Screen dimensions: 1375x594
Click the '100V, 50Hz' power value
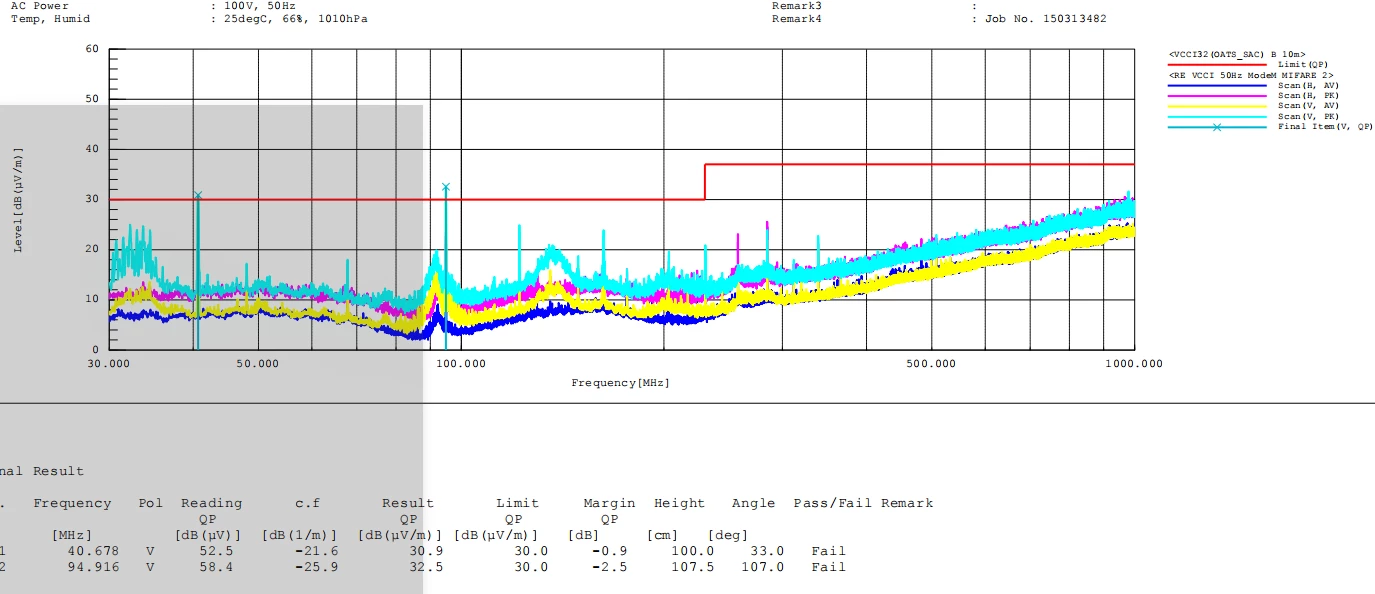260,5
